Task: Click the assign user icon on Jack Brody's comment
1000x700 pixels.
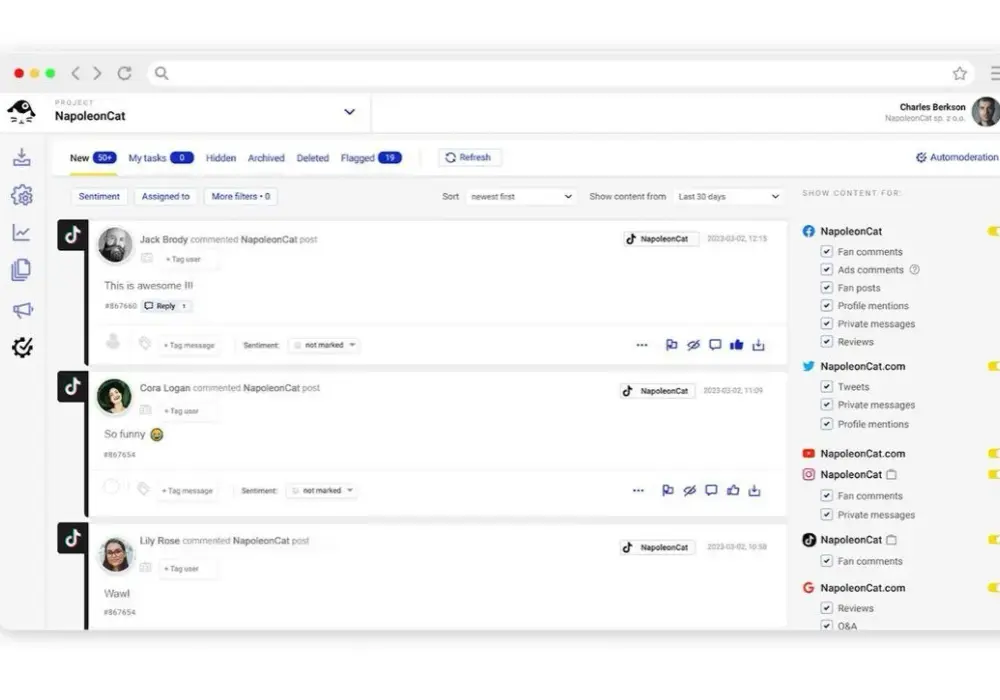Action: pos(113,342)
